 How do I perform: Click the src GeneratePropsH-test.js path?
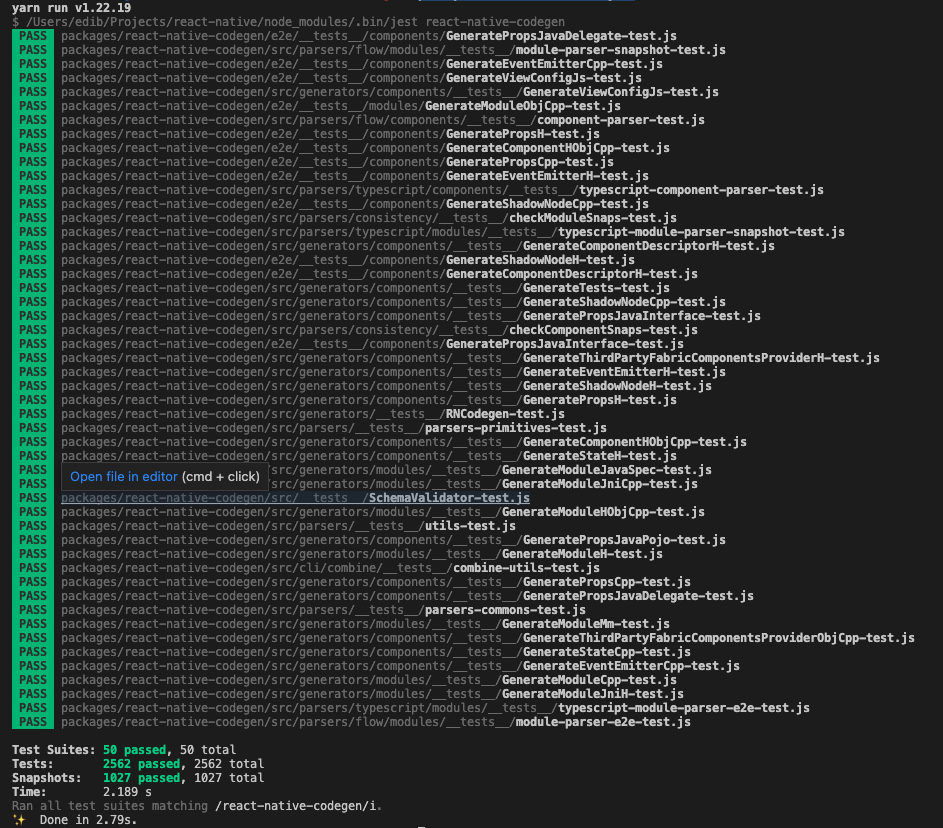[x=369, y=400]
